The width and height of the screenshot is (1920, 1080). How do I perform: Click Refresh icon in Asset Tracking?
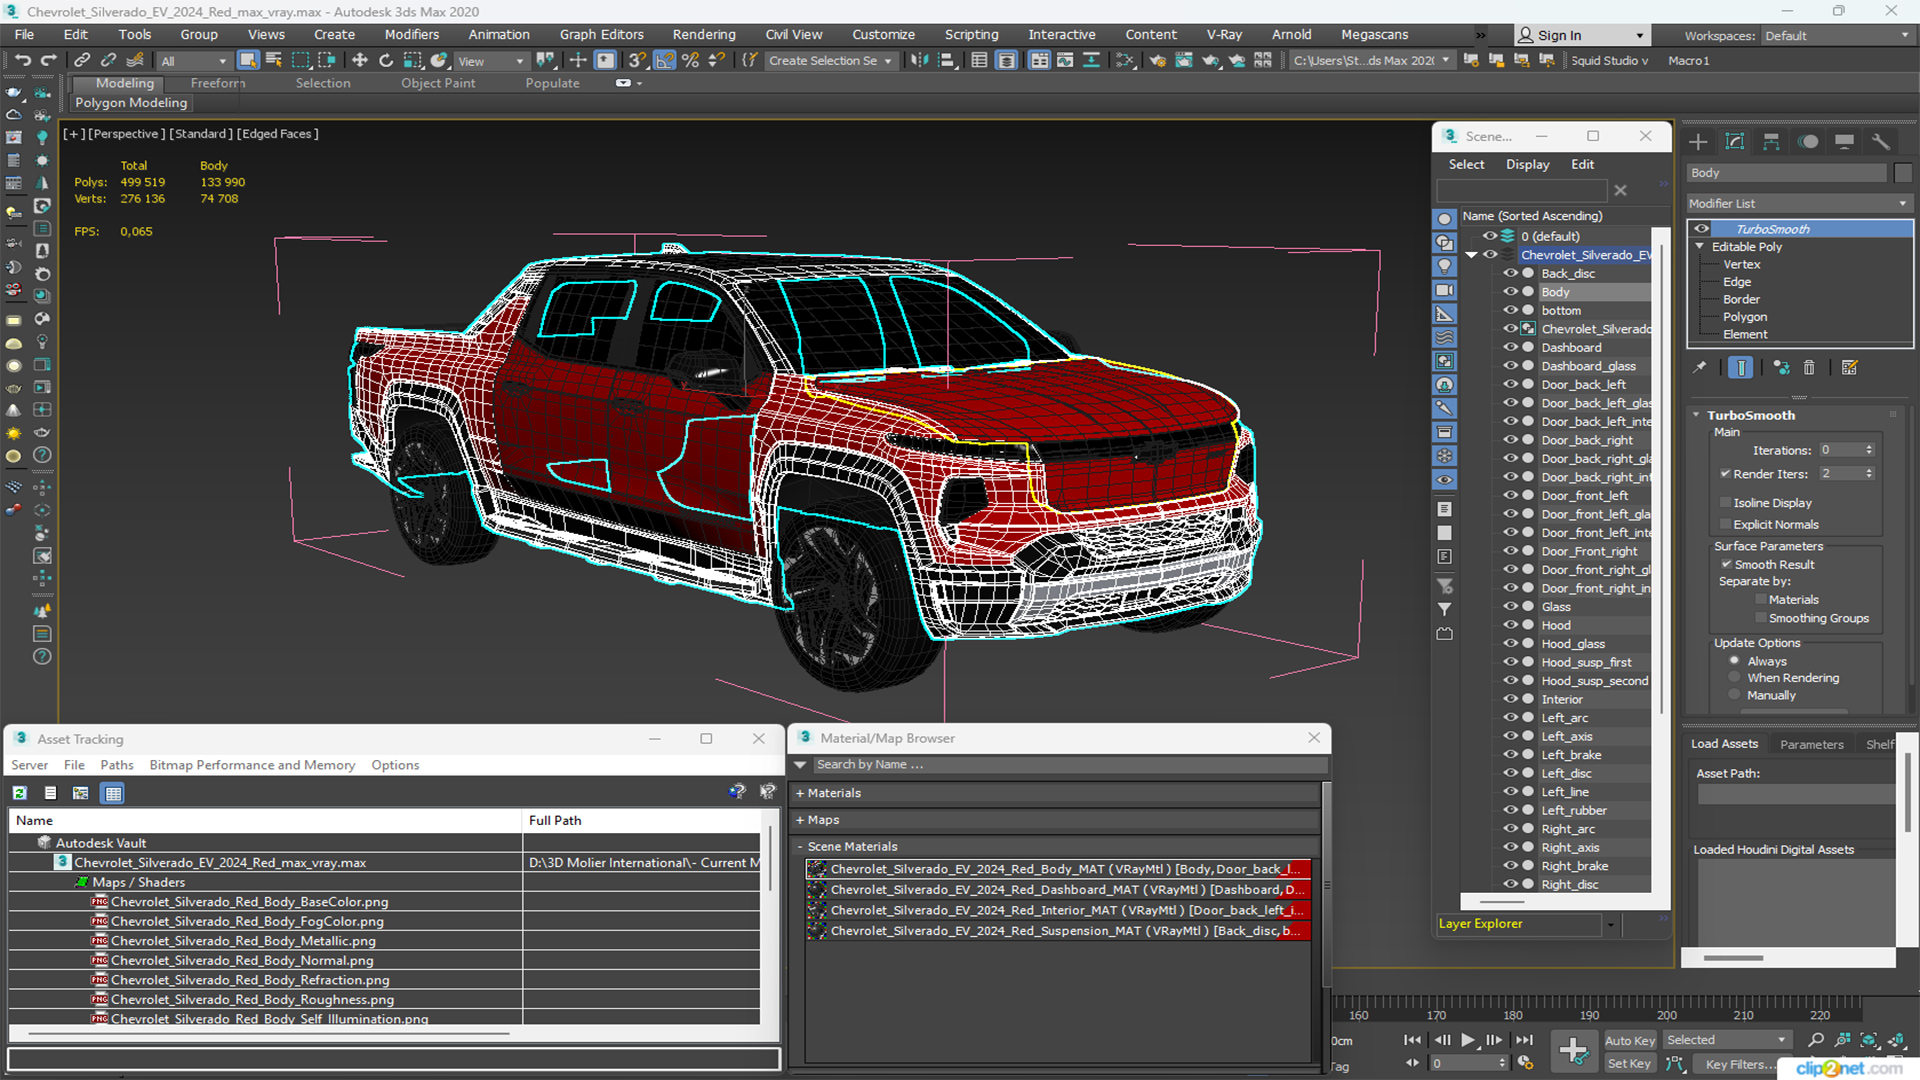pos(19,793)
